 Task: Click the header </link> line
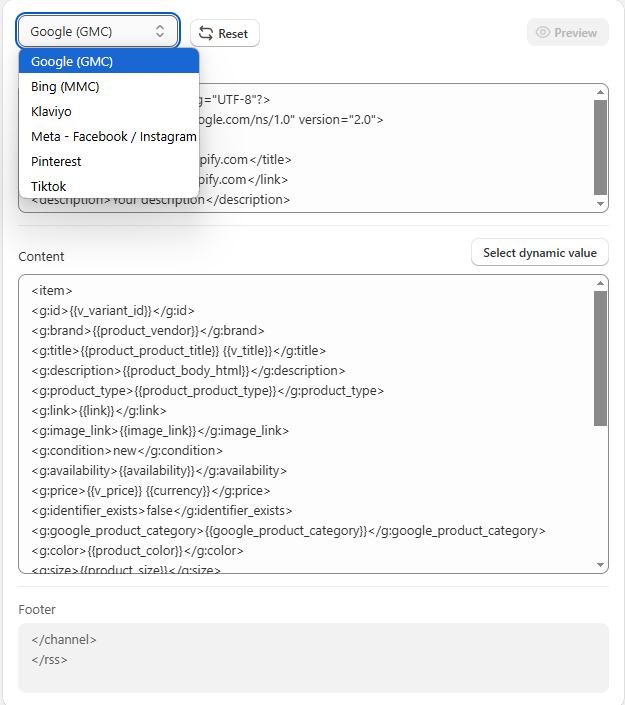coord(244,179)
